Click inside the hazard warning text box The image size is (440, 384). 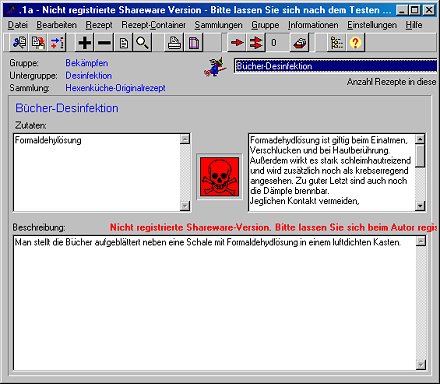click(x=332, y=172)
